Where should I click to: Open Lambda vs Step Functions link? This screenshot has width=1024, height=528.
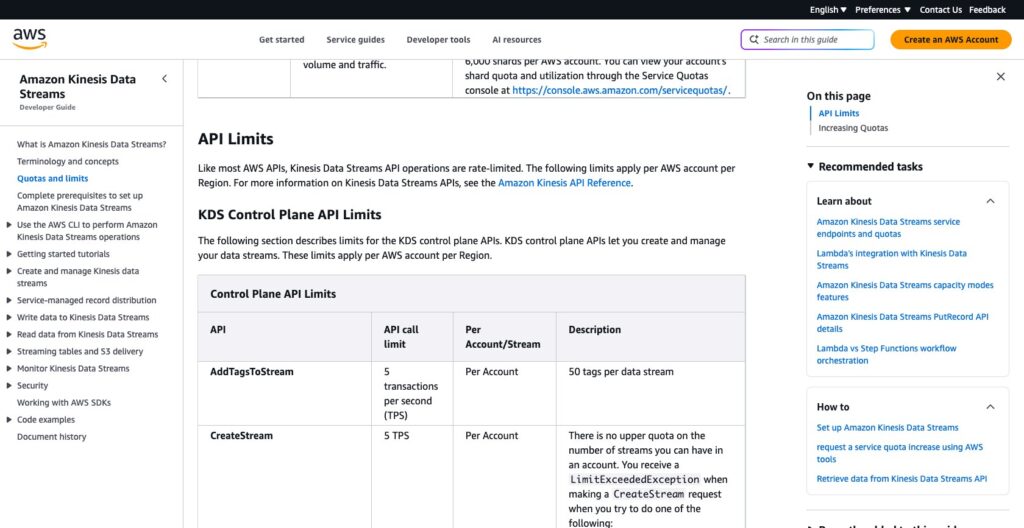(x=886, y=354)
